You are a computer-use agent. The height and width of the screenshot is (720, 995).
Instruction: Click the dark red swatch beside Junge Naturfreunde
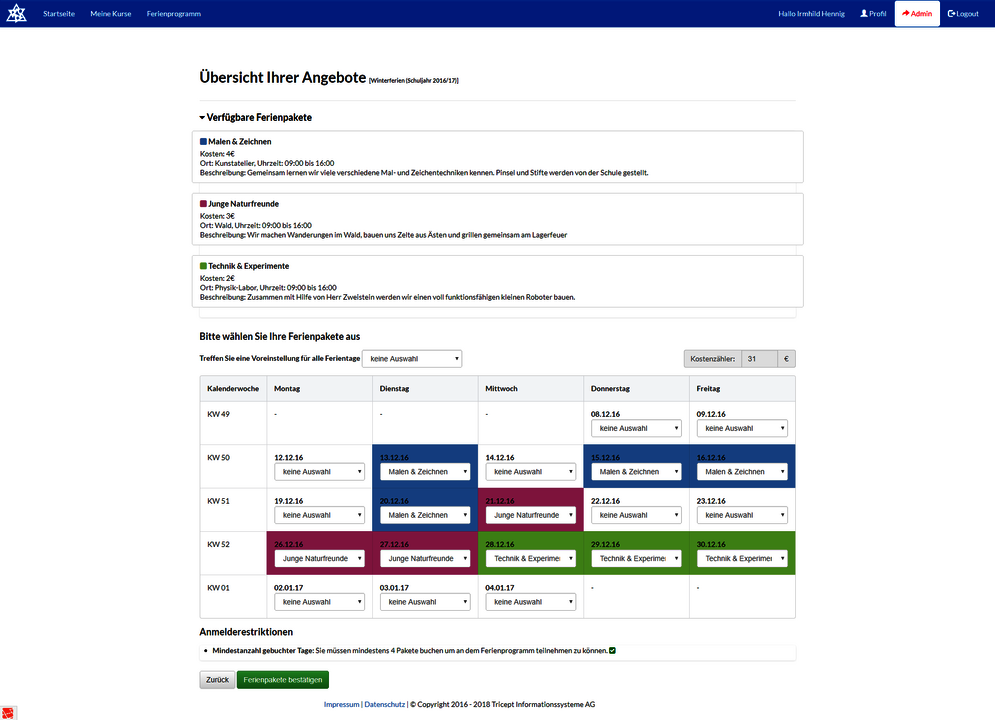click(205, 203)
